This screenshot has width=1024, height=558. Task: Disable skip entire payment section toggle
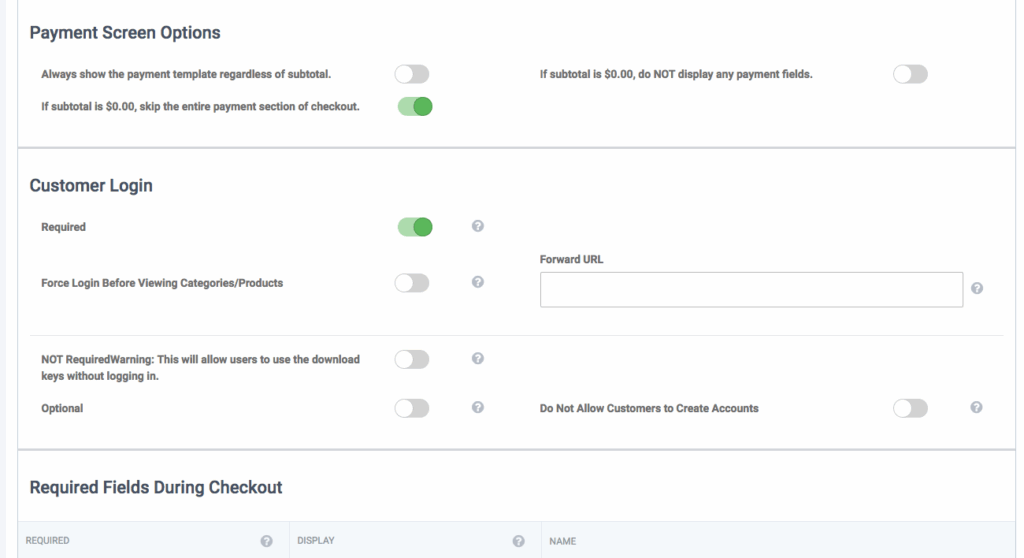click(x=414, y=106)
